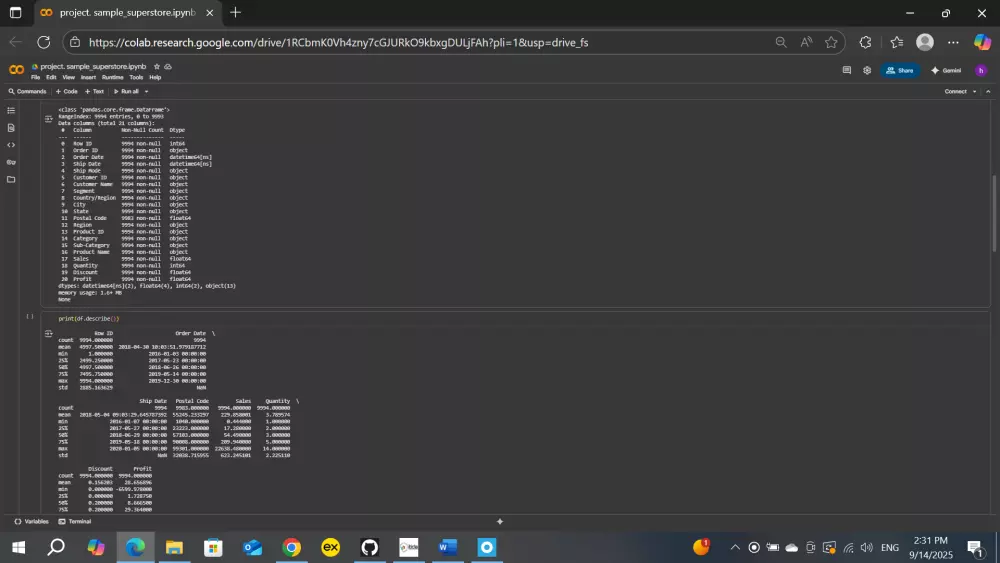1000x563 pixels.
Task: Open the Colab account avatar
Action: (x=981, y=70)
